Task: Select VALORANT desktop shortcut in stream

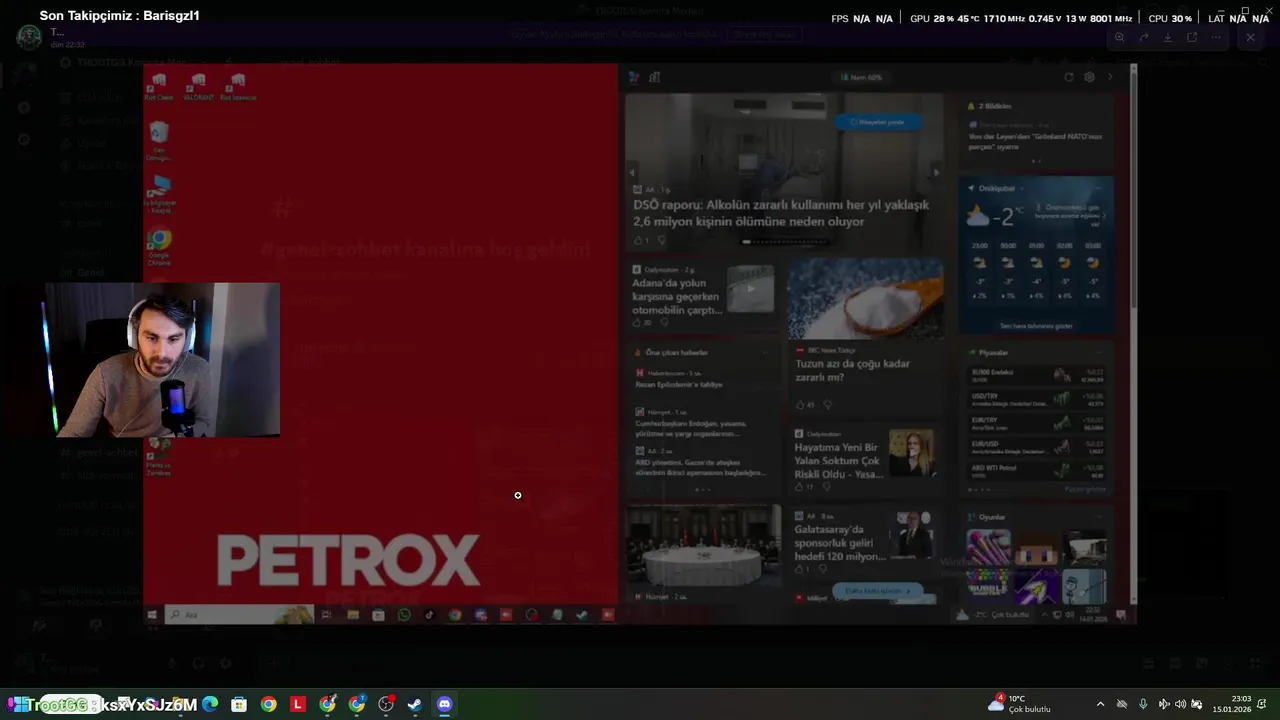Action: [198, 87]
